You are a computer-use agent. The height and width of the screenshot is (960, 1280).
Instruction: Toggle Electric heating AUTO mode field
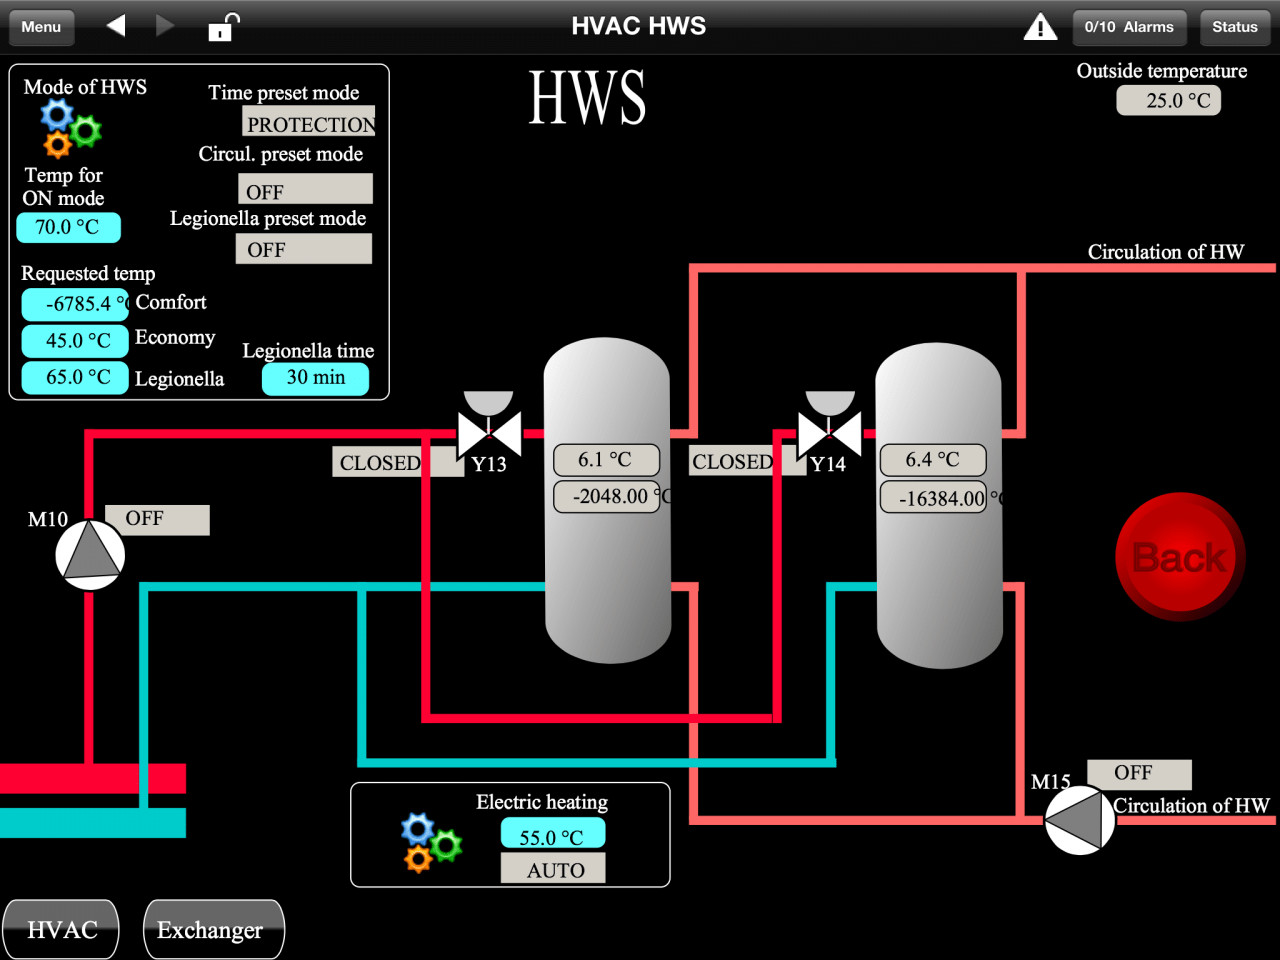553,869
